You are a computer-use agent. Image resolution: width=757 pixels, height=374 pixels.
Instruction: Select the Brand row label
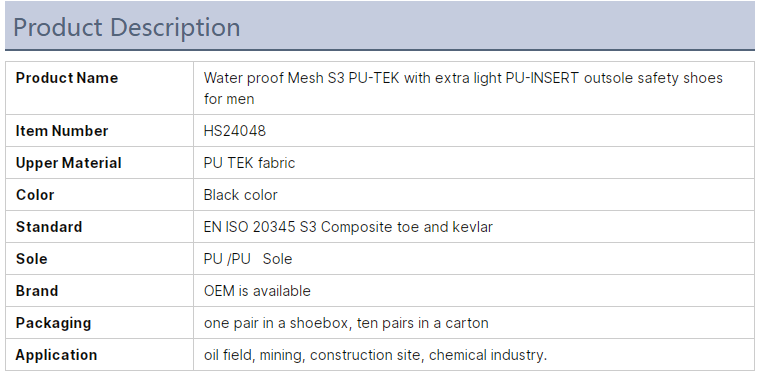click(x=37, y=291)
